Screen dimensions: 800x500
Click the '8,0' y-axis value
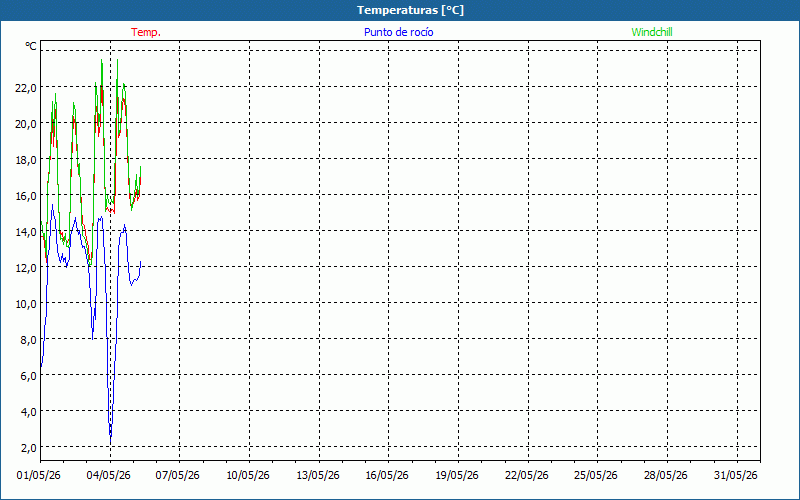coord(28,339)
